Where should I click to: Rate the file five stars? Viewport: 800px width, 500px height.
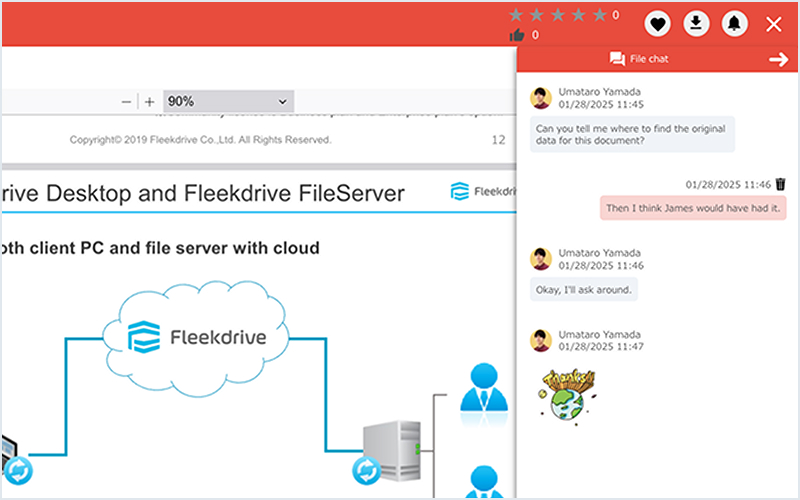599,15
